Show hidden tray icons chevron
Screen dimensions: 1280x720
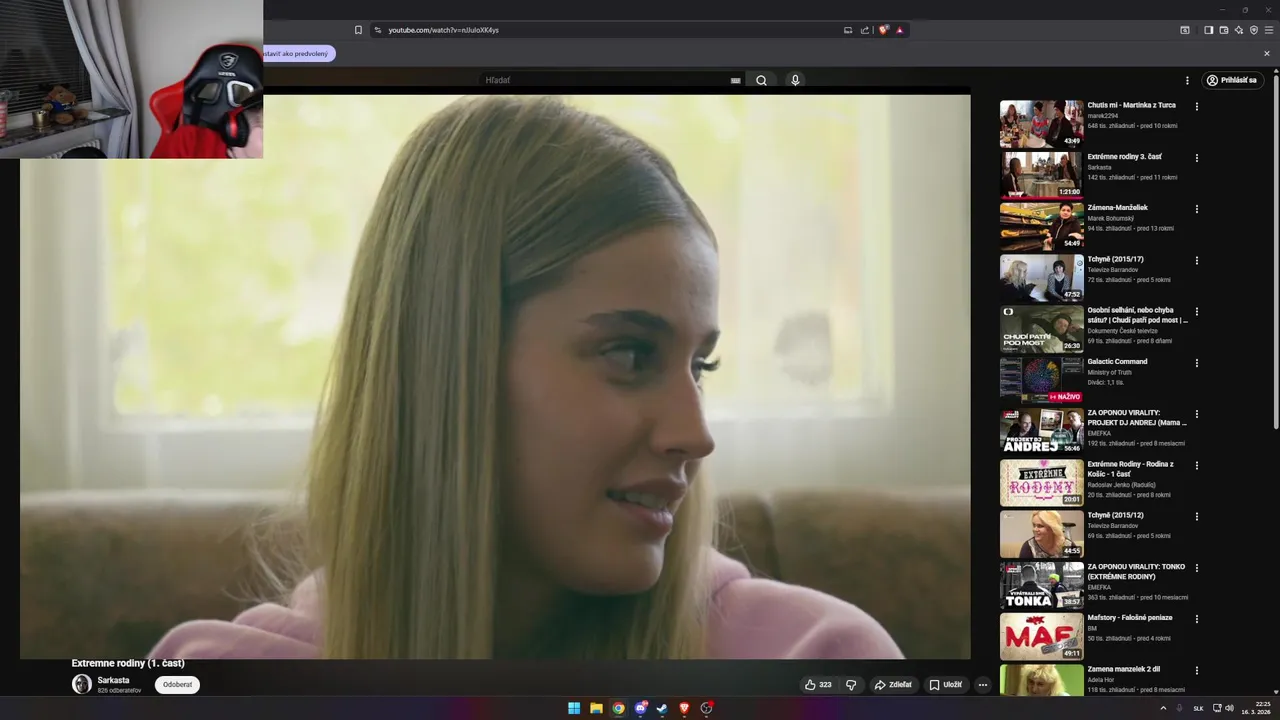1163,708
